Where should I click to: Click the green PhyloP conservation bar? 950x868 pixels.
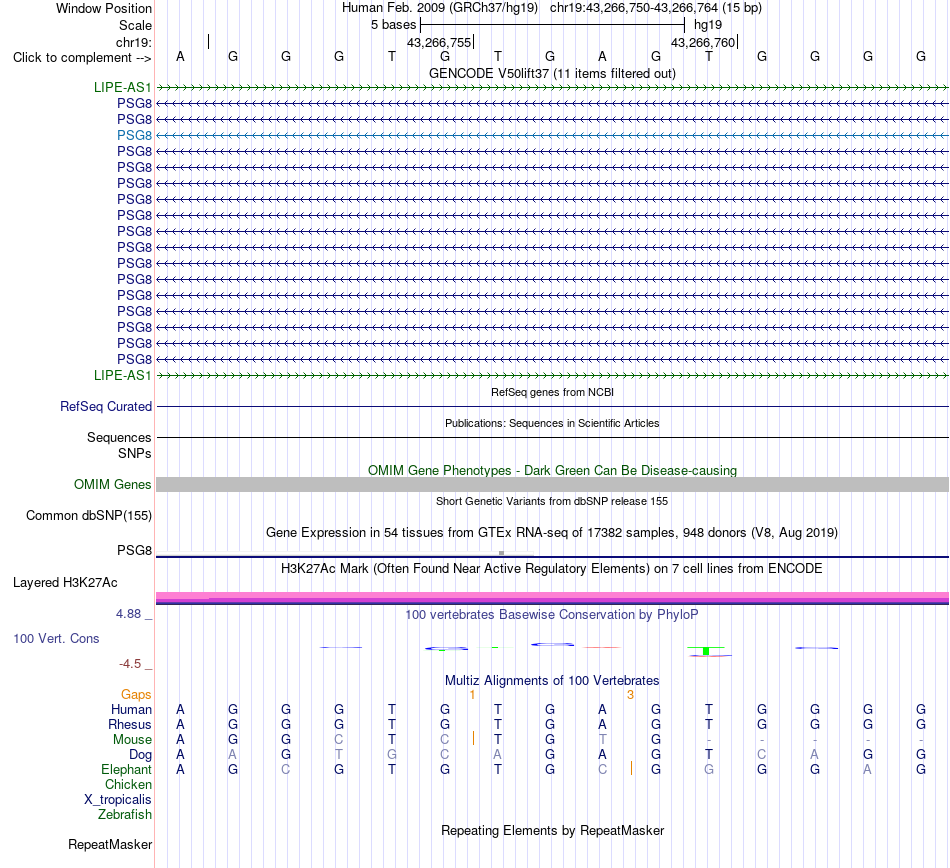point(706,651)
